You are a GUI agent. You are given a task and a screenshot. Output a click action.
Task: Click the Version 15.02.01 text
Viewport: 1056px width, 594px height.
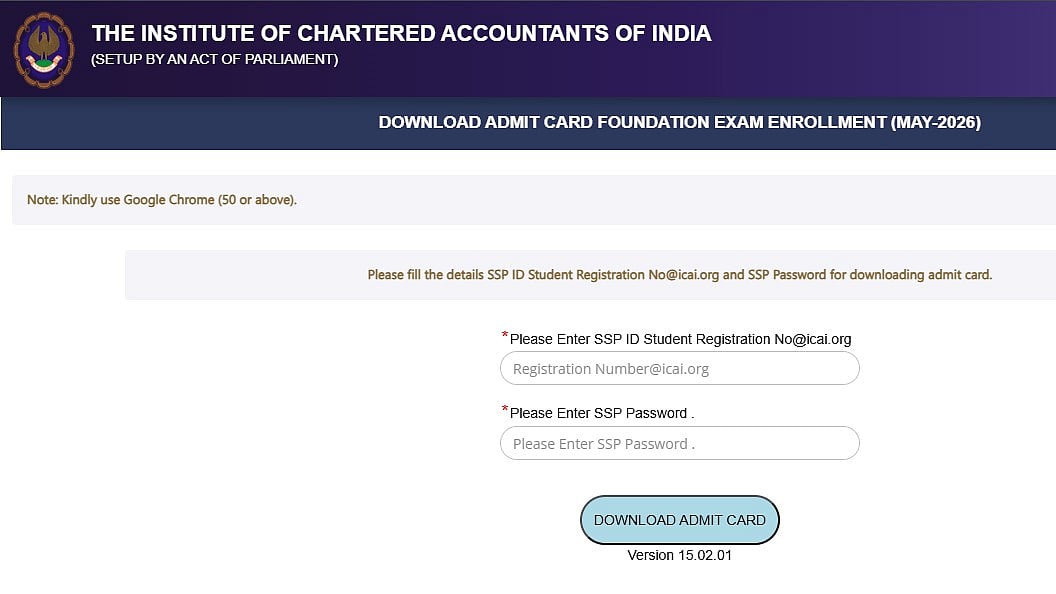(x=679, y=555)
